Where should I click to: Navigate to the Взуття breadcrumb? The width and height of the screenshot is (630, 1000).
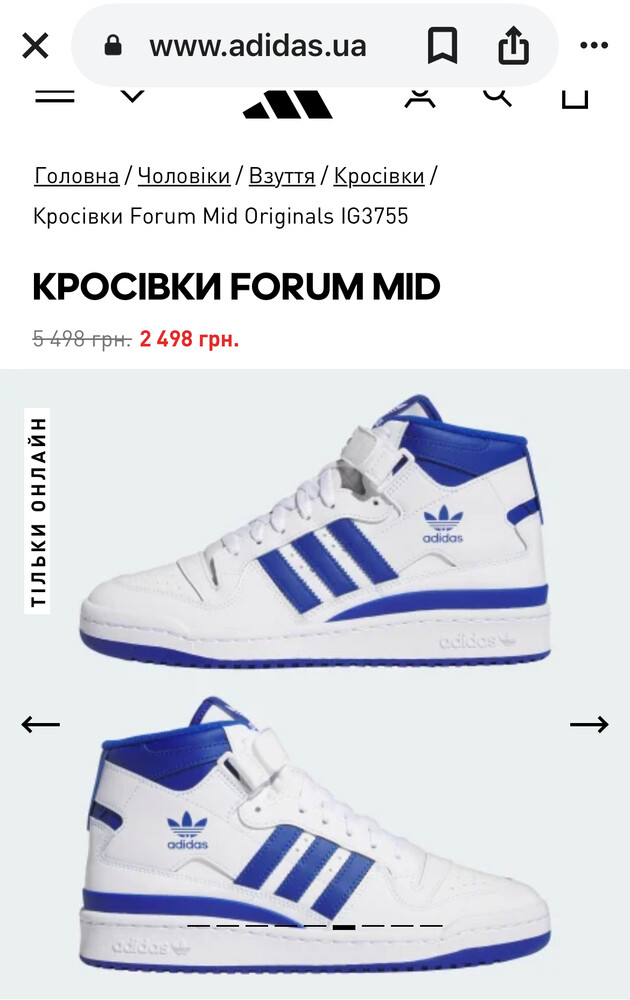(282, 176)
